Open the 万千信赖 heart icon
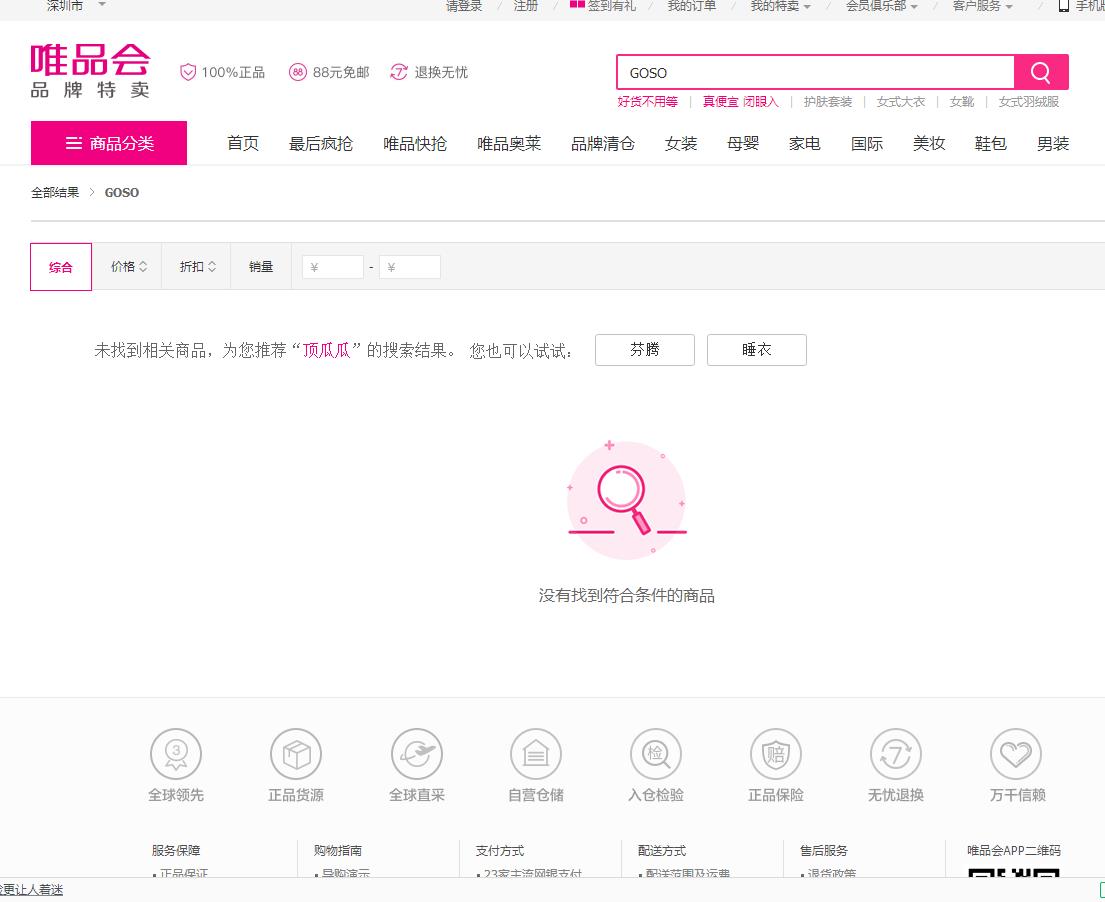Image resolution: width=1105 pixels, height=902 pixels. [1016, 754]
